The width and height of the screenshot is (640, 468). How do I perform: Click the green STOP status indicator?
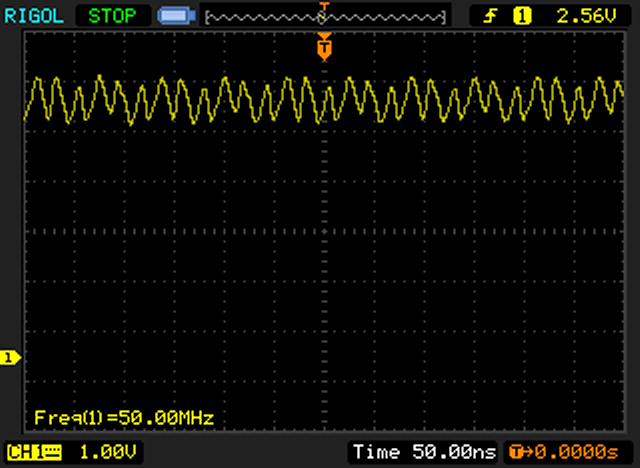click(x=112, y=16)
